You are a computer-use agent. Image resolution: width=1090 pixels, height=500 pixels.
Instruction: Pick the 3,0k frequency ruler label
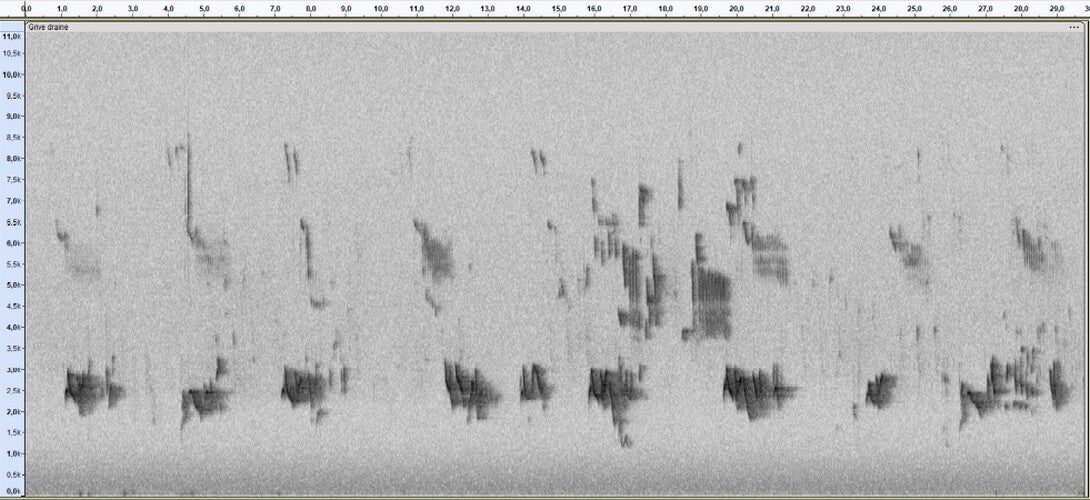(x=12, y=369)
